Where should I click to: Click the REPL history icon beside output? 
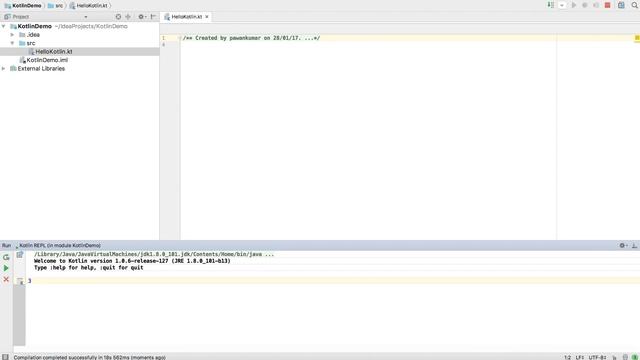pyautogui.click(x=20, y=255)
